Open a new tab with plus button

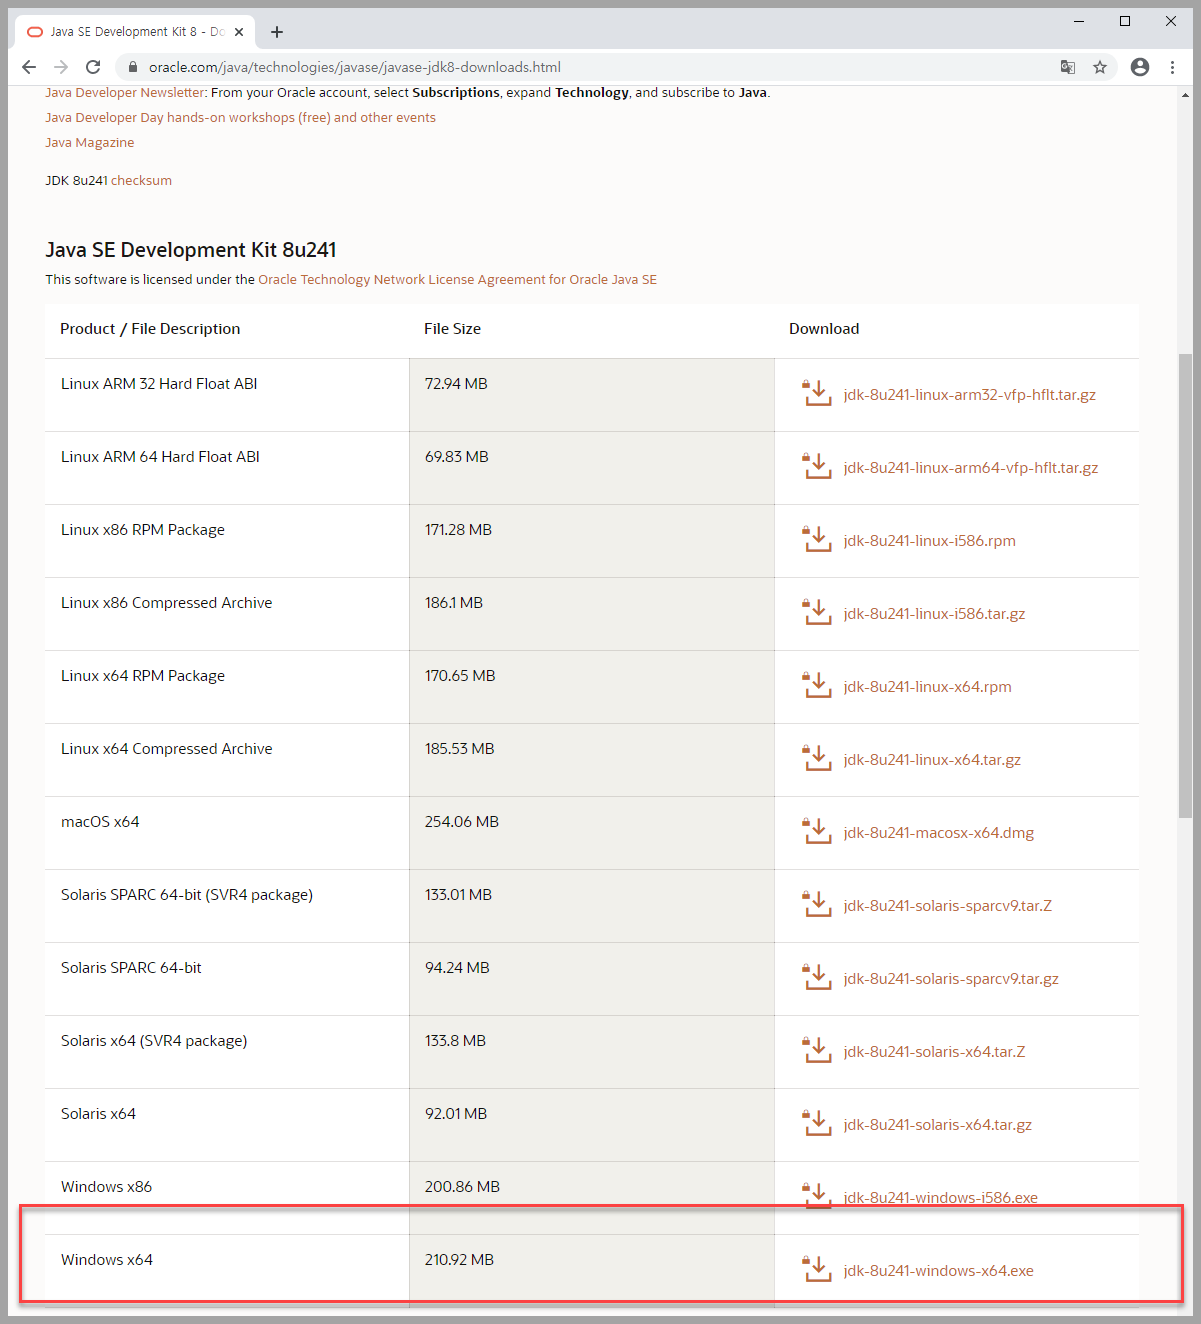pos(277,32)
